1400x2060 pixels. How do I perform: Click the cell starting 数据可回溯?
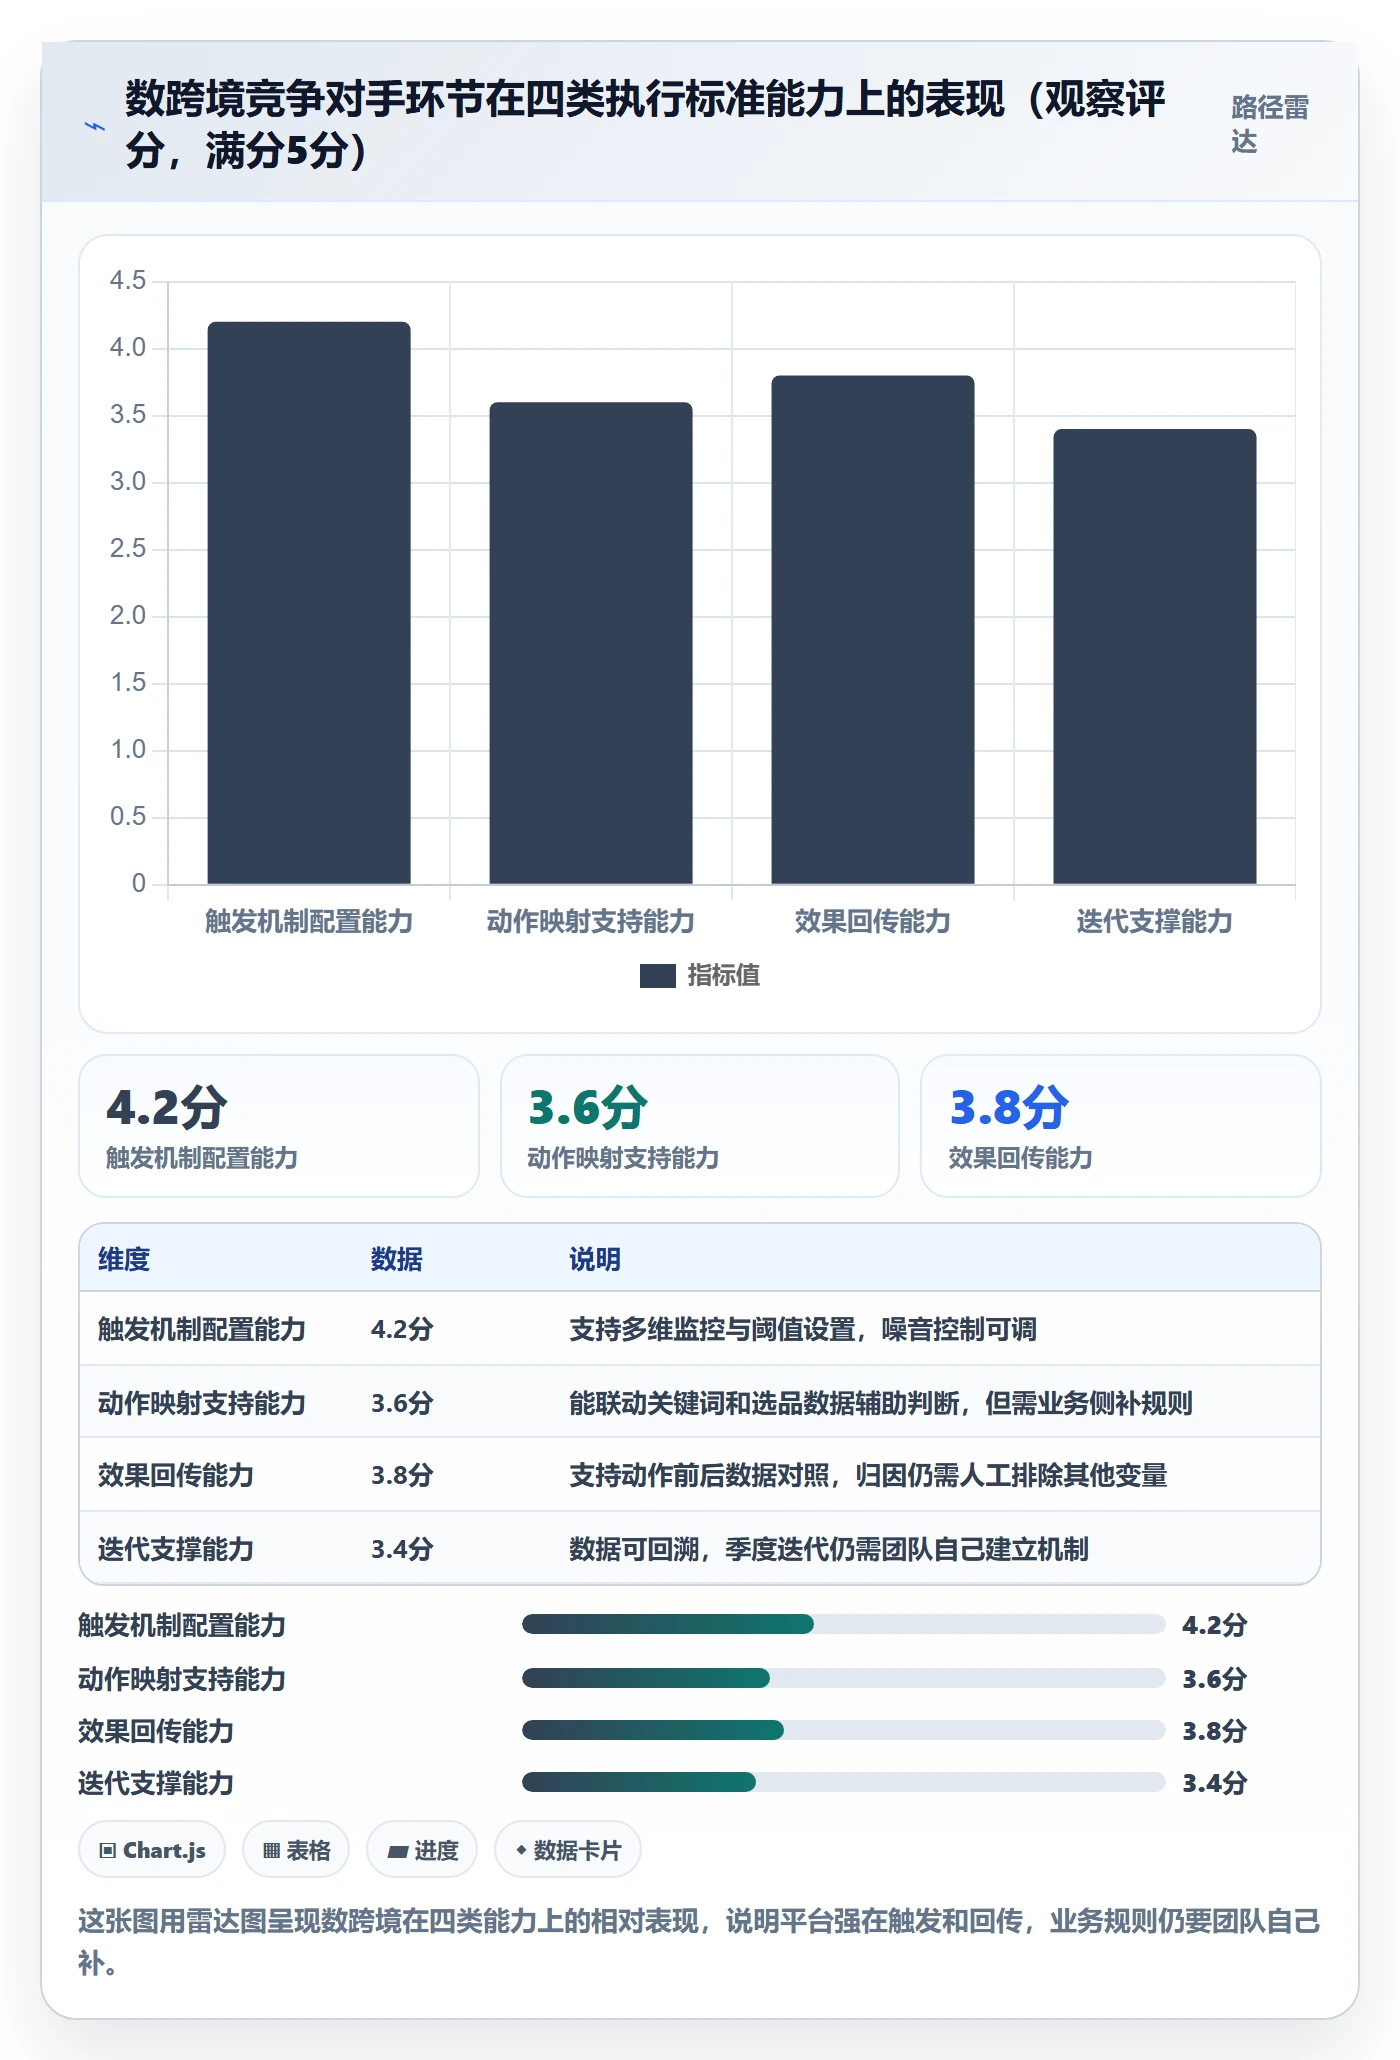829,1549
